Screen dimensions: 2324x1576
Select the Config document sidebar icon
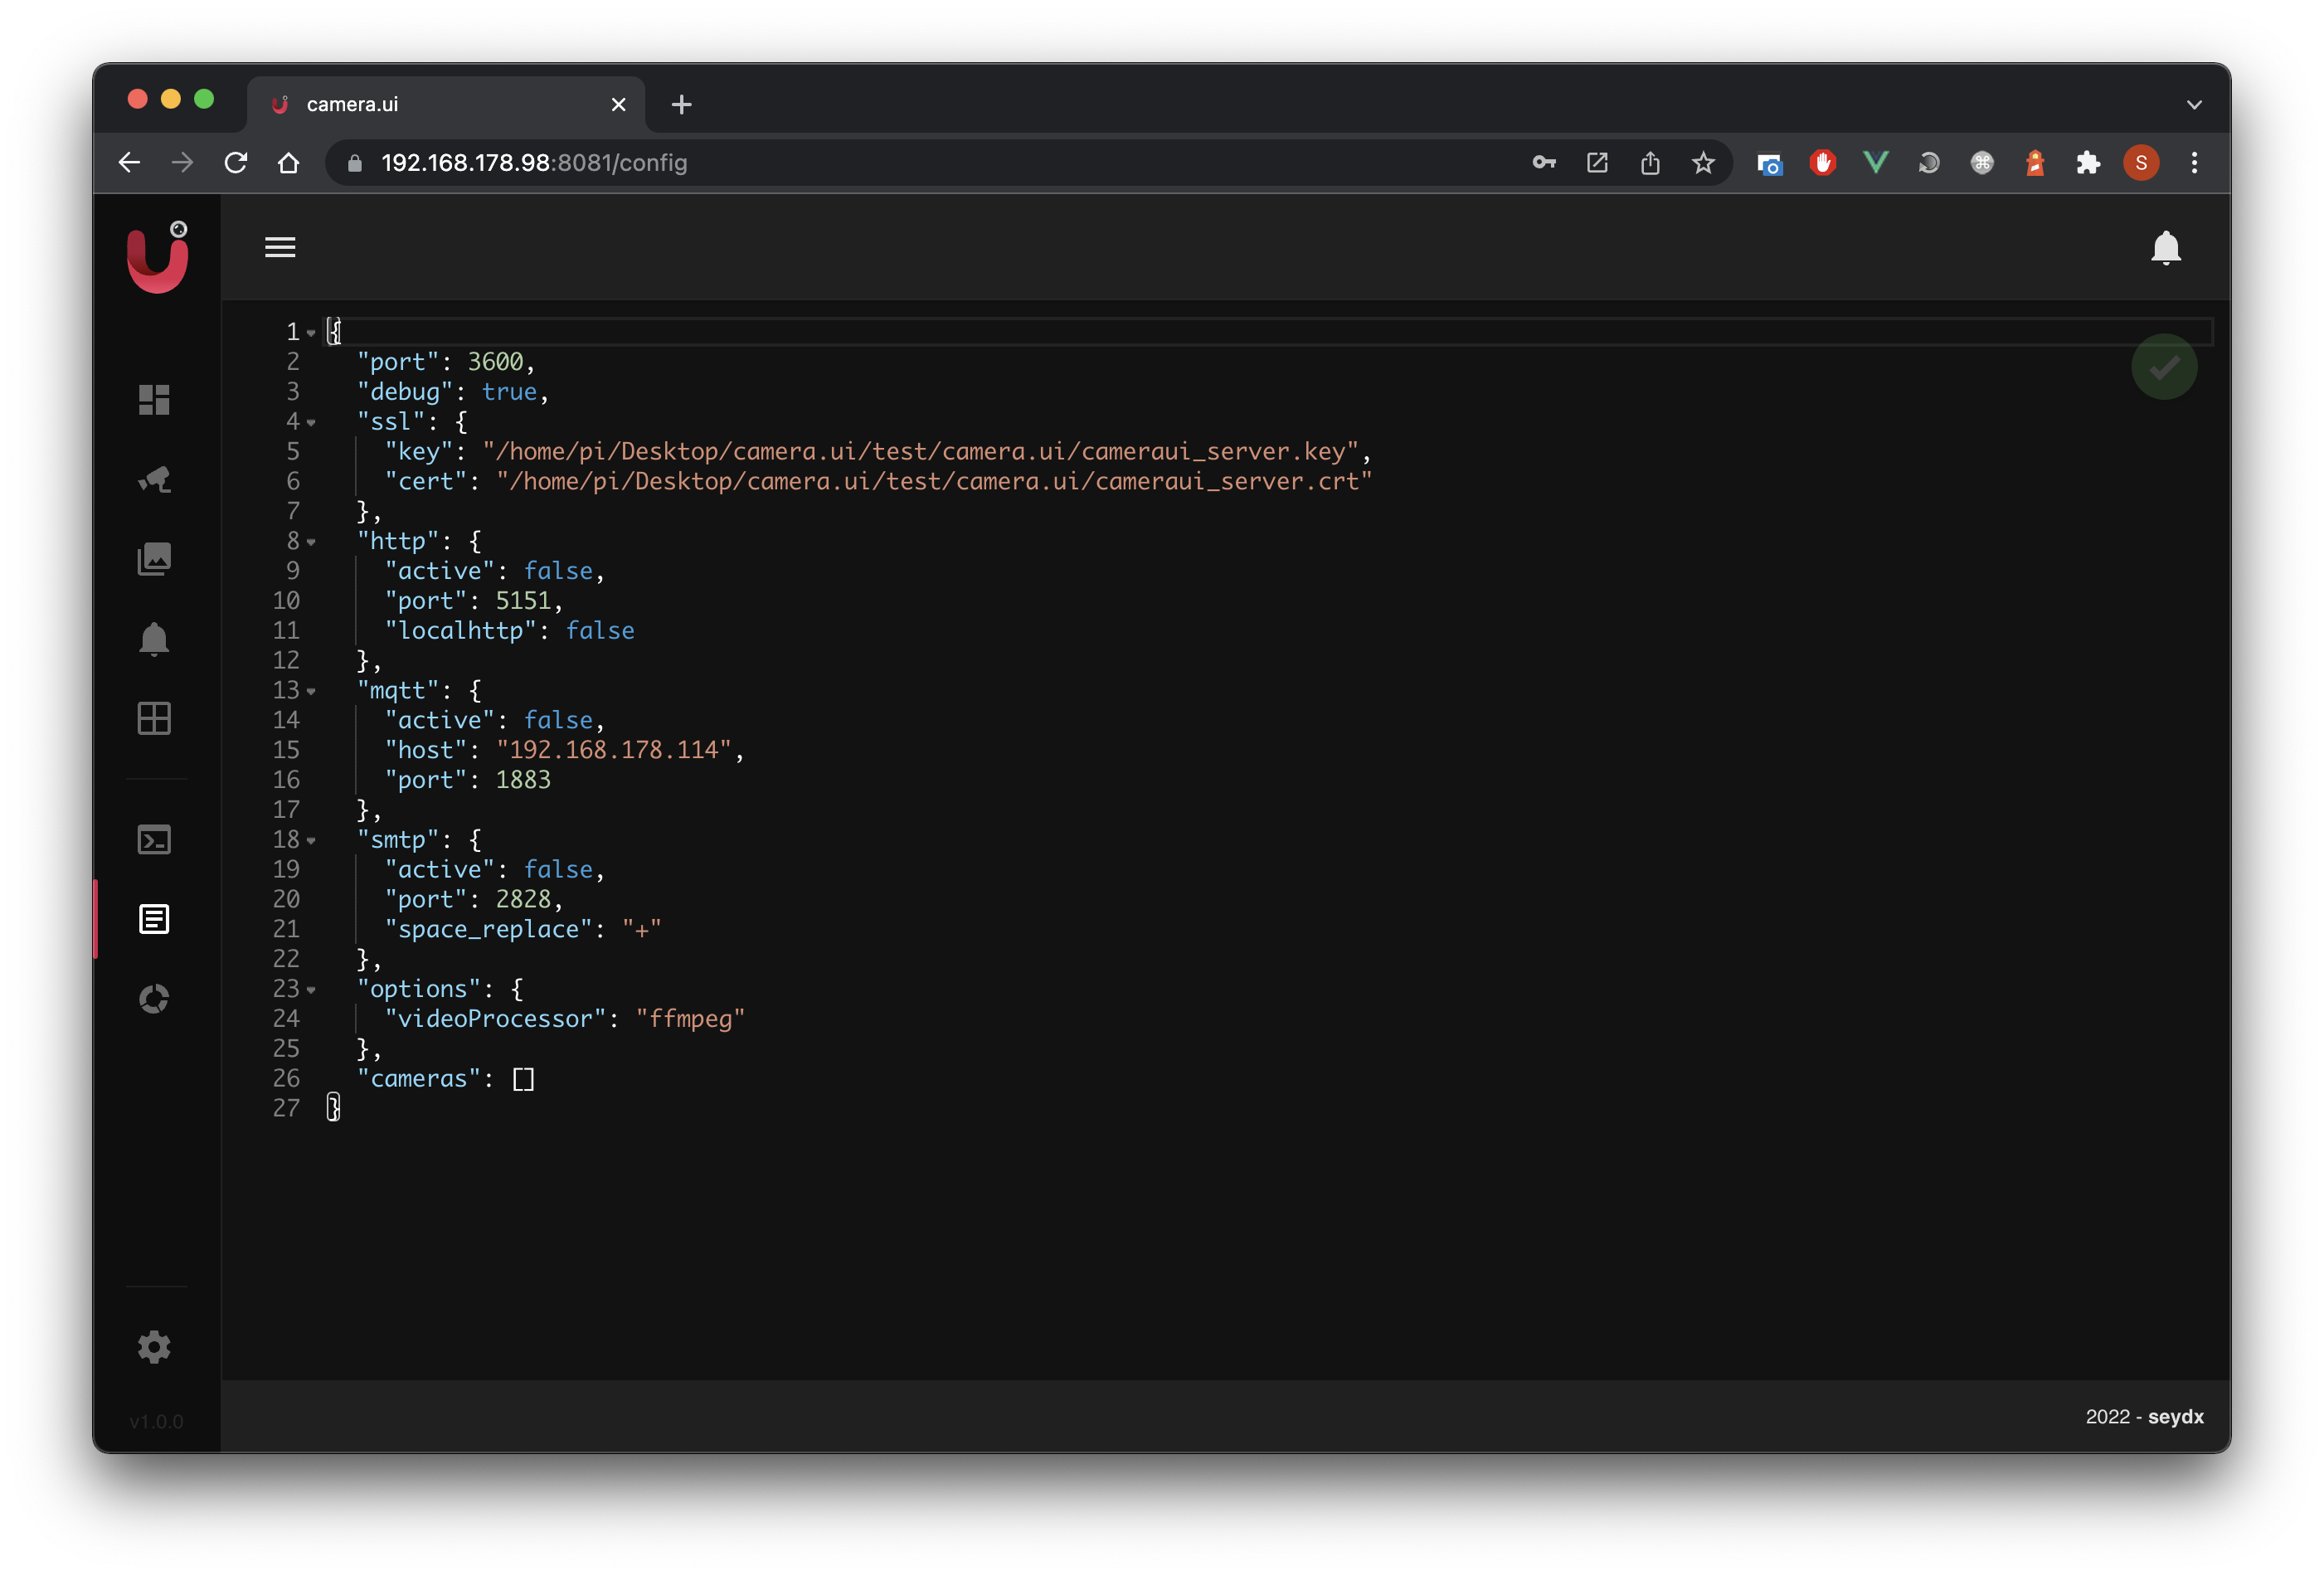coord(154,919)
